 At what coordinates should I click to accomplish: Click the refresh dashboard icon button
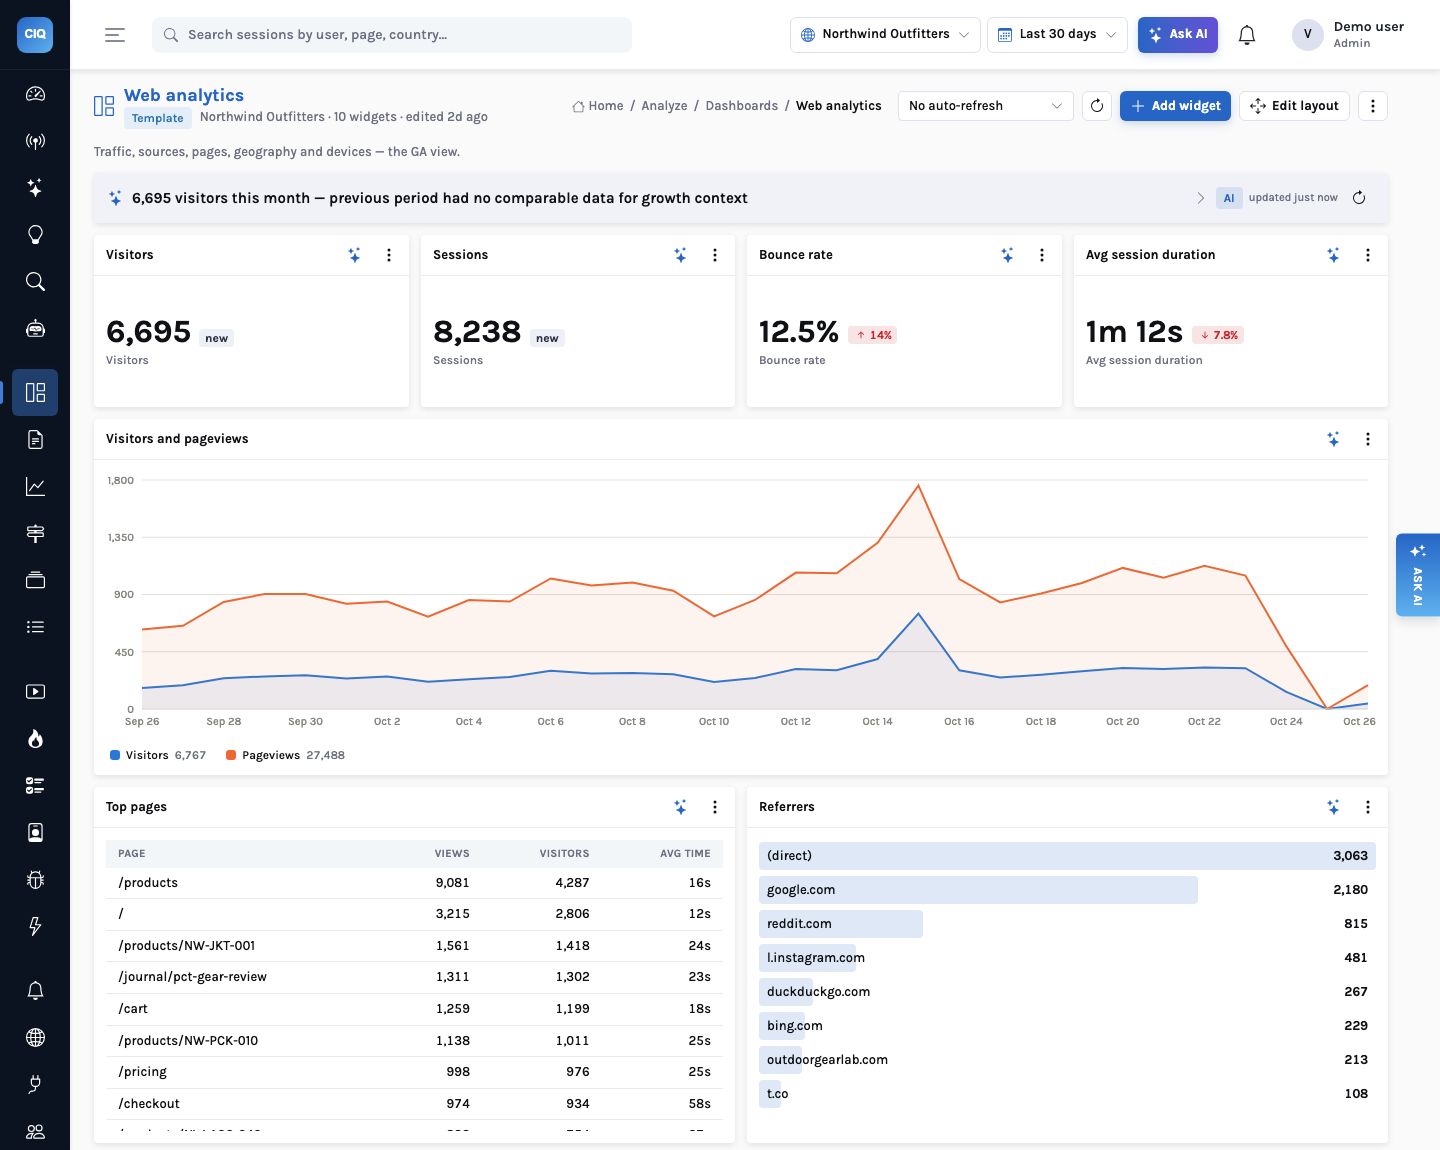pos(1097,106)
